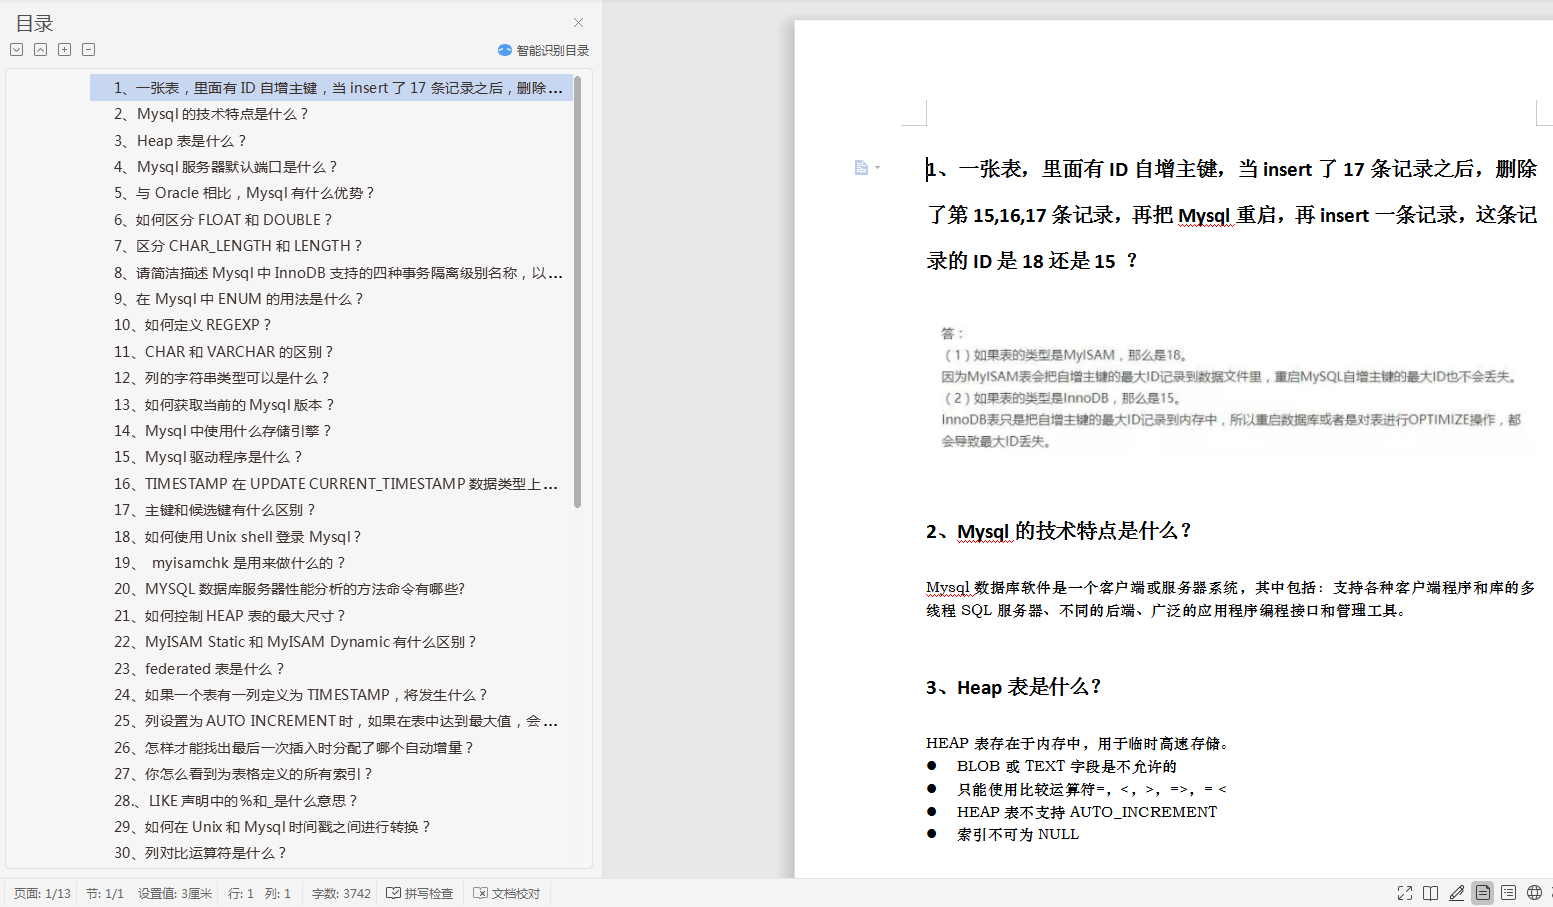Click the minus icon to collapse outline levels
The width and height of the screenshot is (1553, 907).
(89, 49)
